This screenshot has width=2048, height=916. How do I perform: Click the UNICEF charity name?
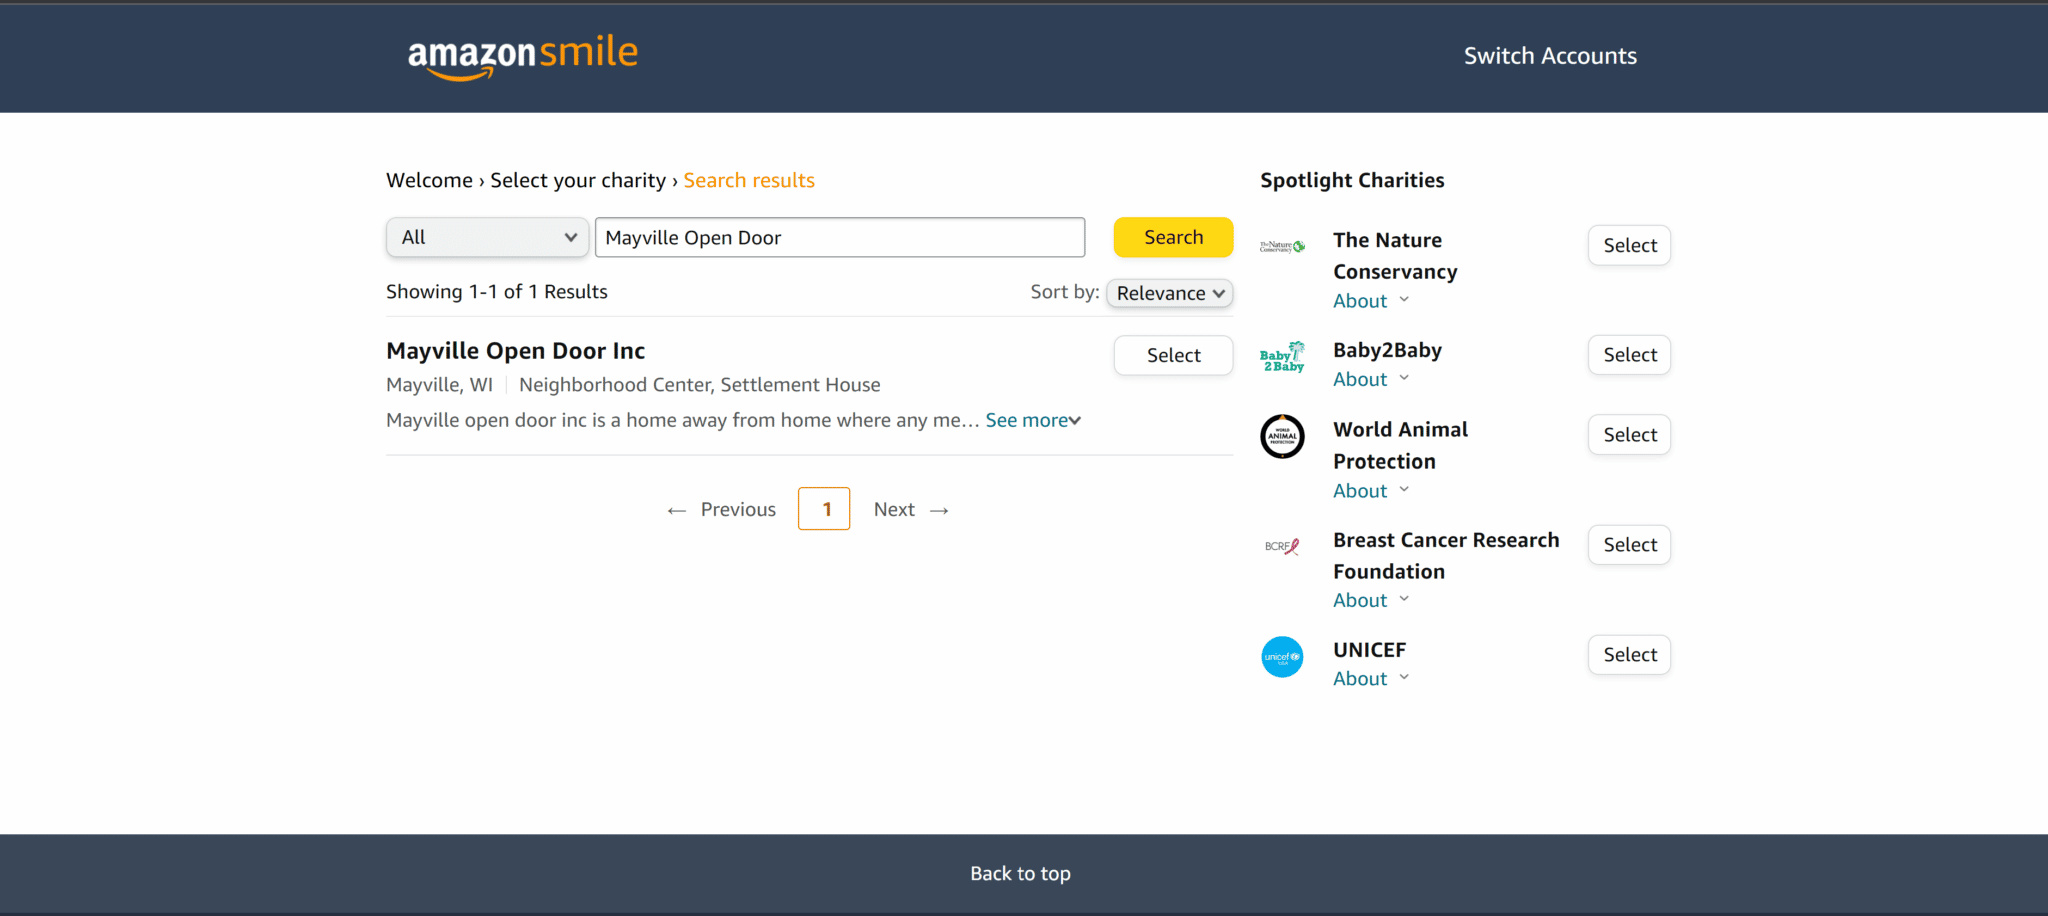(x=1369, y=650)
